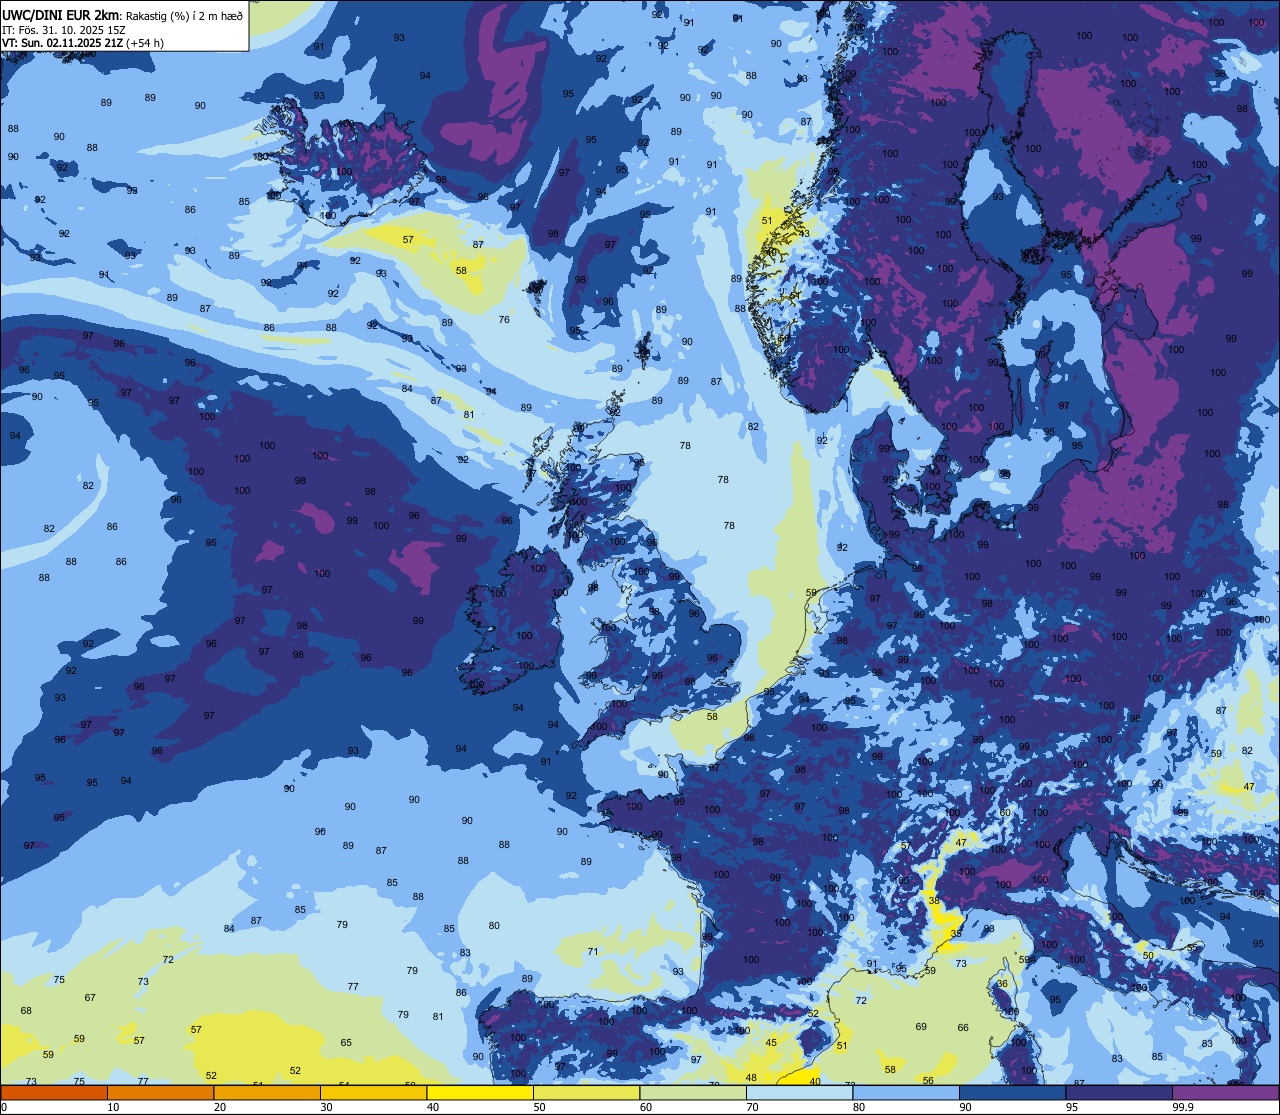Click the 'UWC/DINI EUR 2km' title text
The width and height of the screenshot is (1280, 1115).
(x=60, y=15)
